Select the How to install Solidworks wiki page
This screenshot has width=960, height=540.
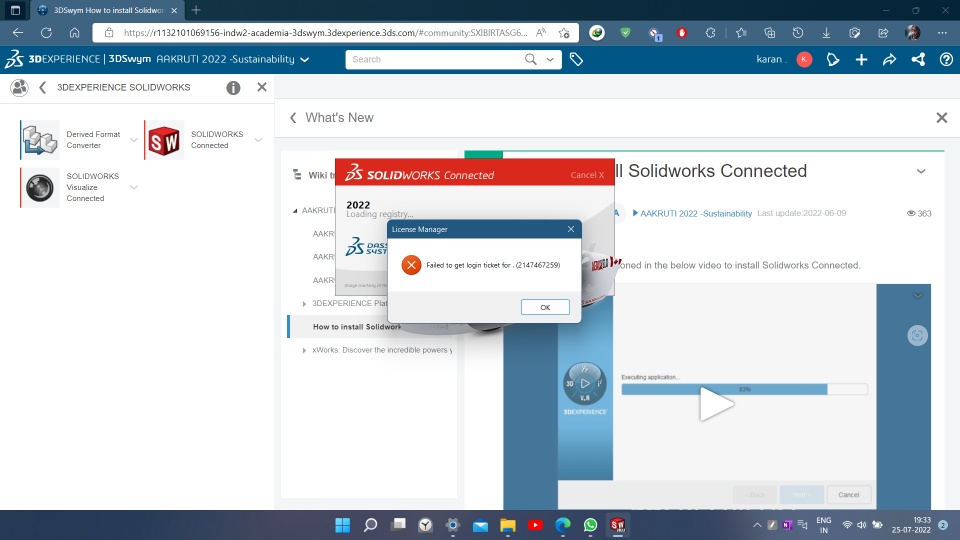pyautogui.click(x=372, y=327)
